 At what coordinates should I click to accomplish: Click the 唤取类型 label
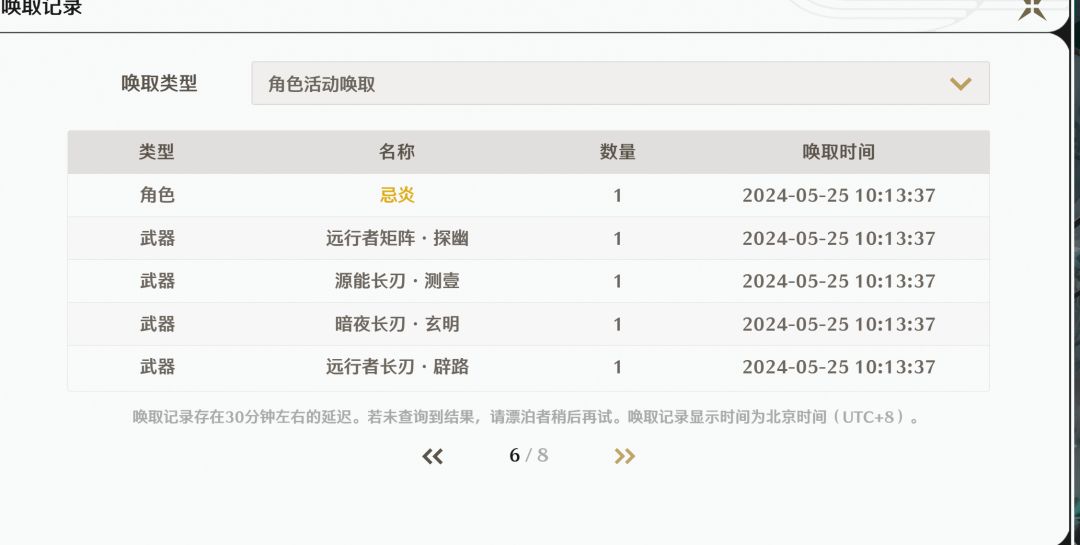tap(159, 83)
